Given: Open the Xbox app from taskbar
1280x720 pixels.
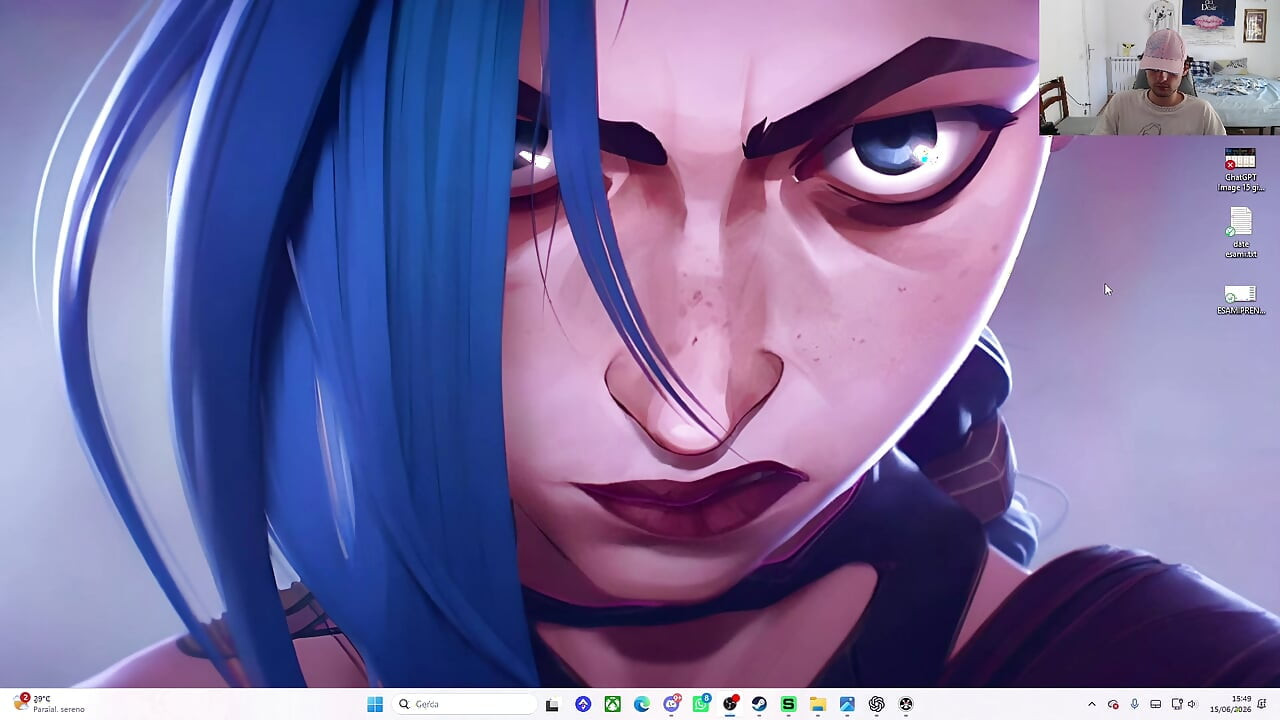Looking at the screenshot, I should pos(612,704).
